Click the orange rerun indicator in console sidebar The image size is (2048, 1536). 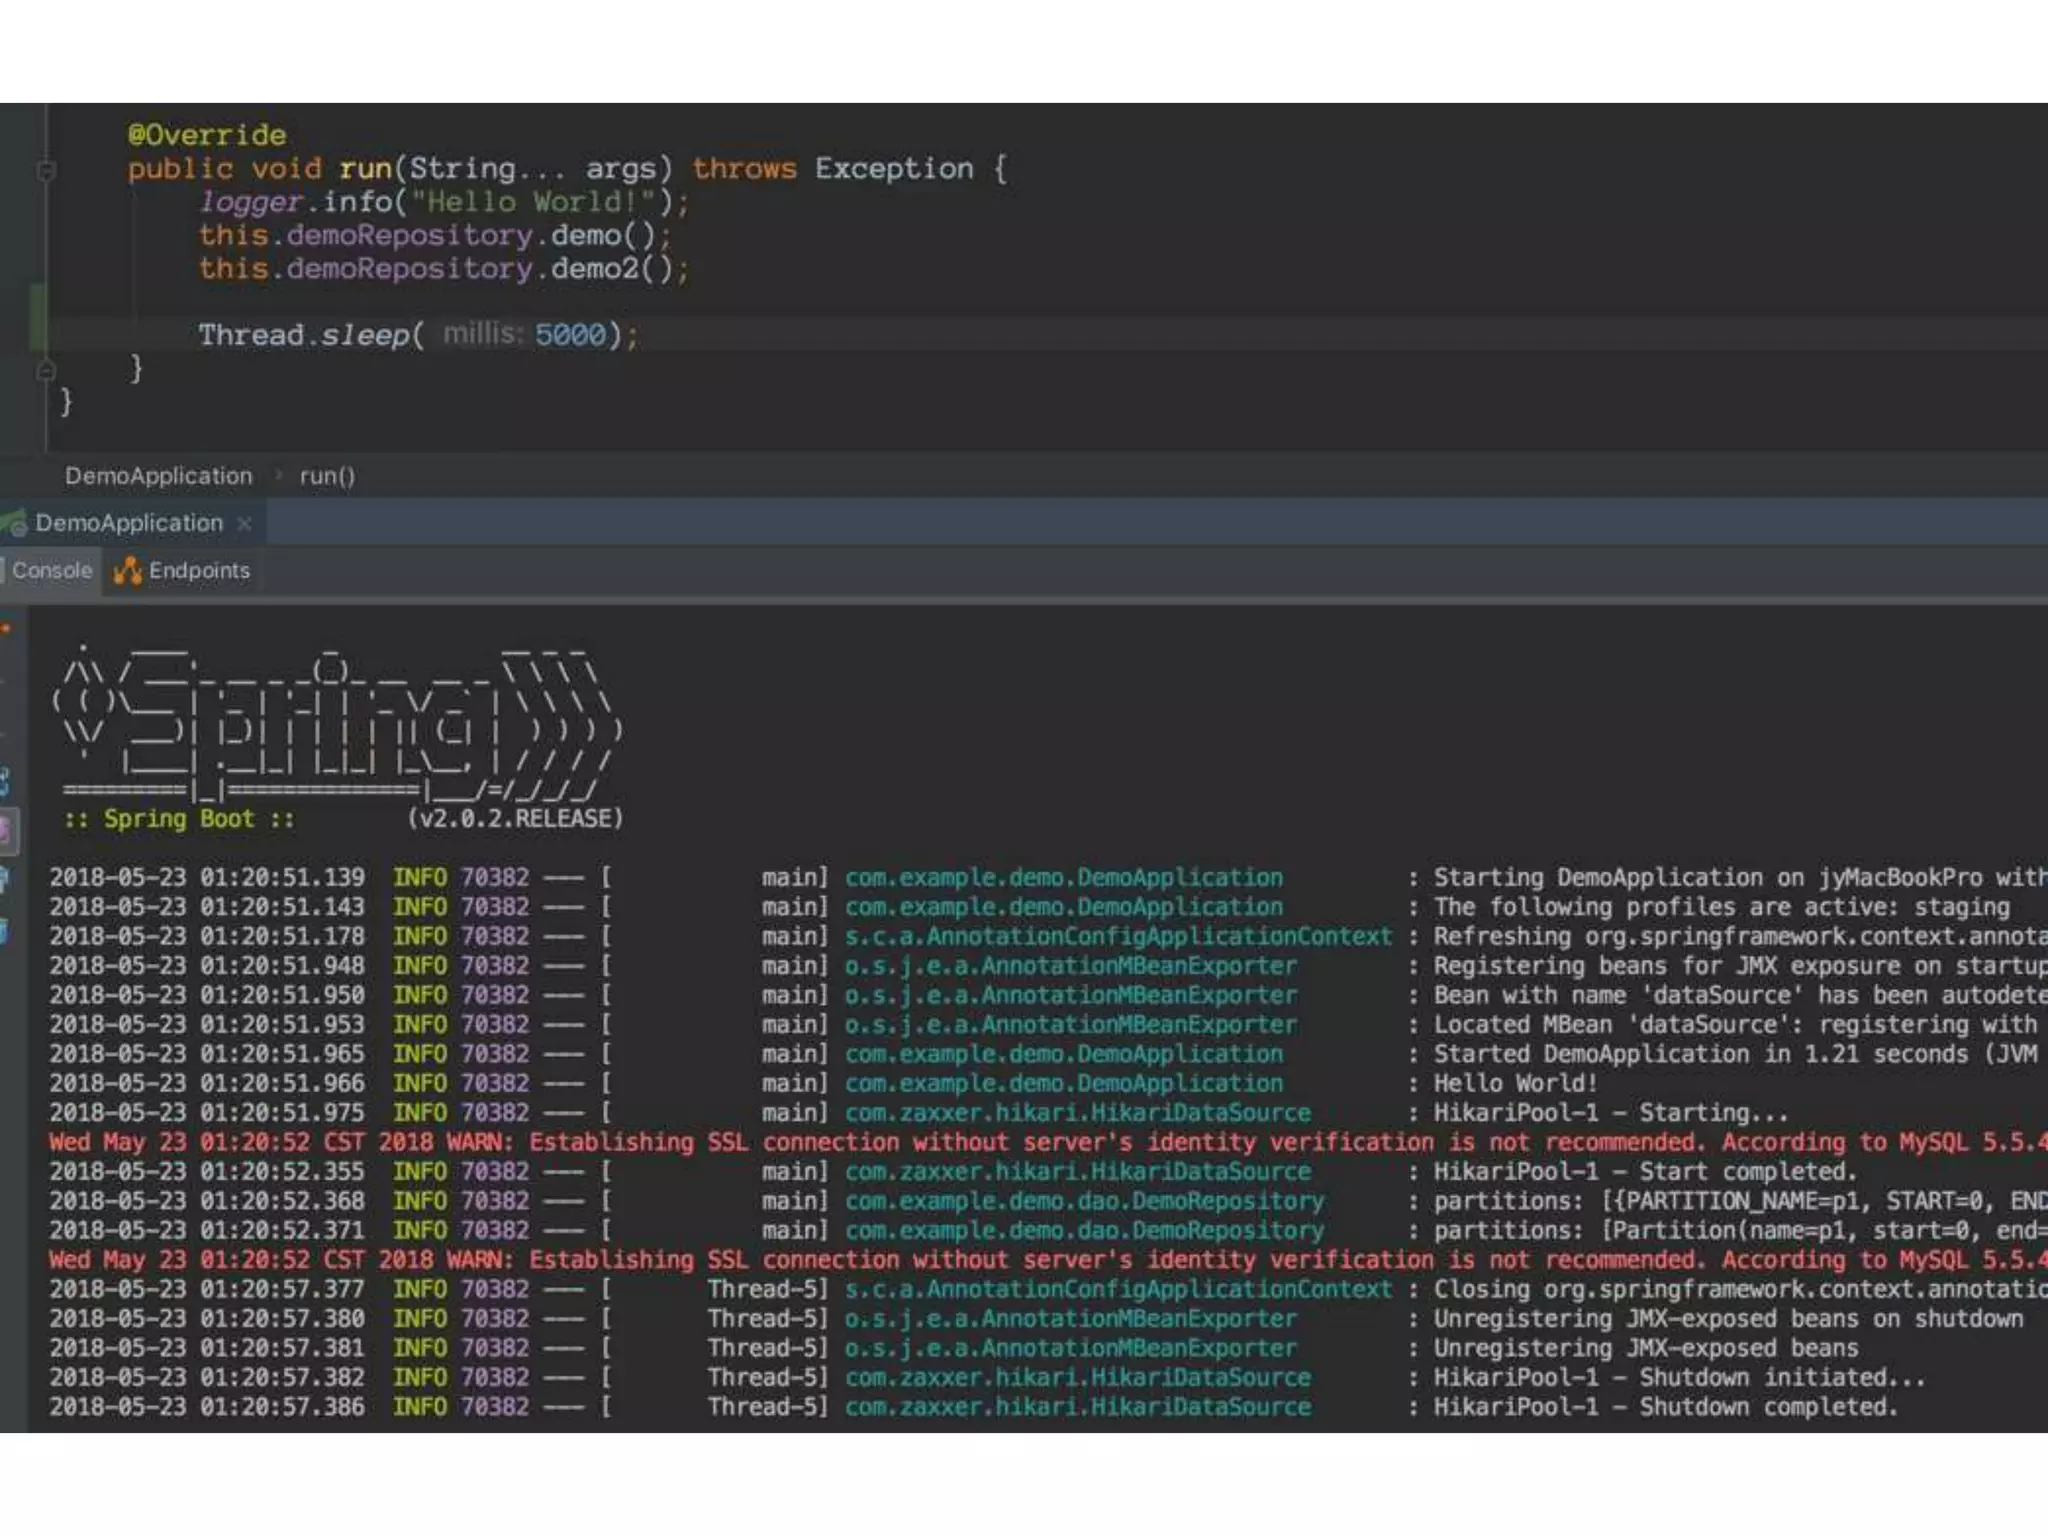pos(6,629)
